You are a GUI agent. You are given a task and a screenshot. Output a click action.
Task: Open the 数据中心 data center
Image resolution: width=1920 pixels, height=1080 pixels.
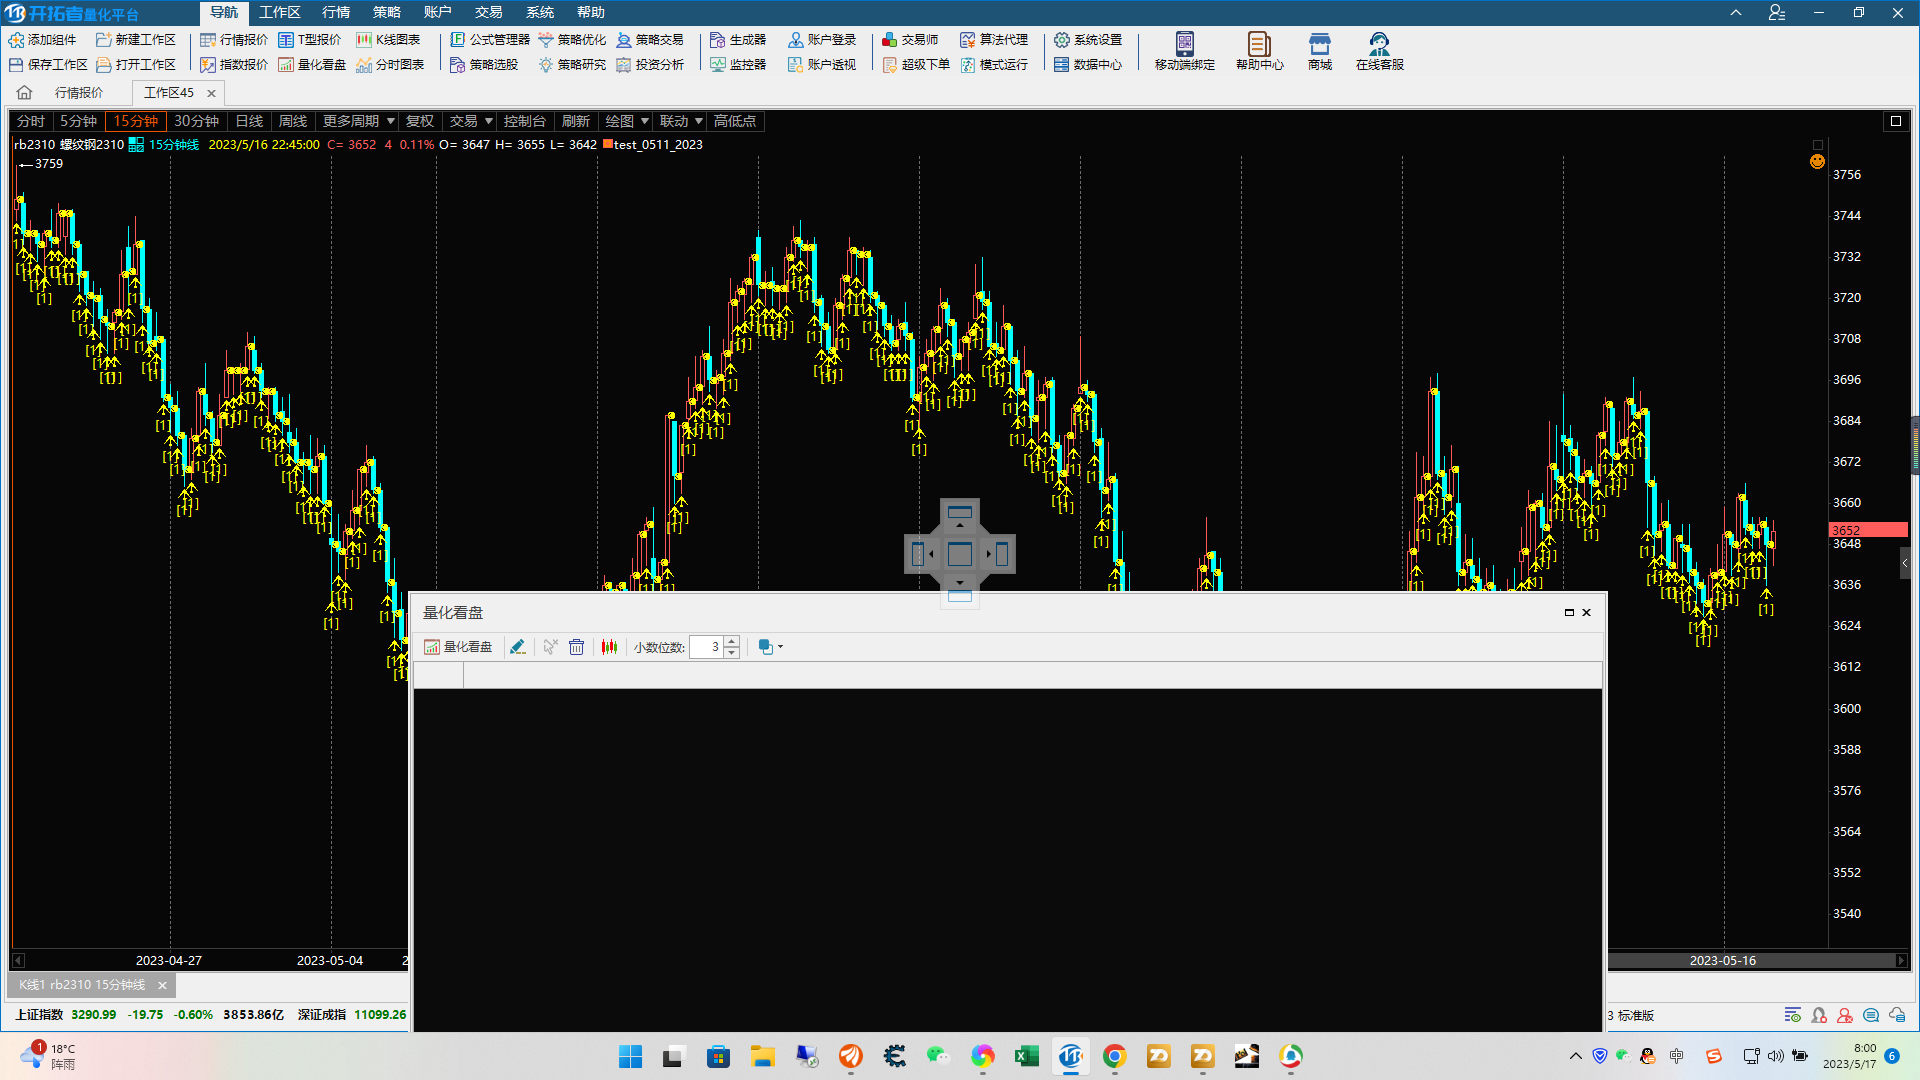1088,65
